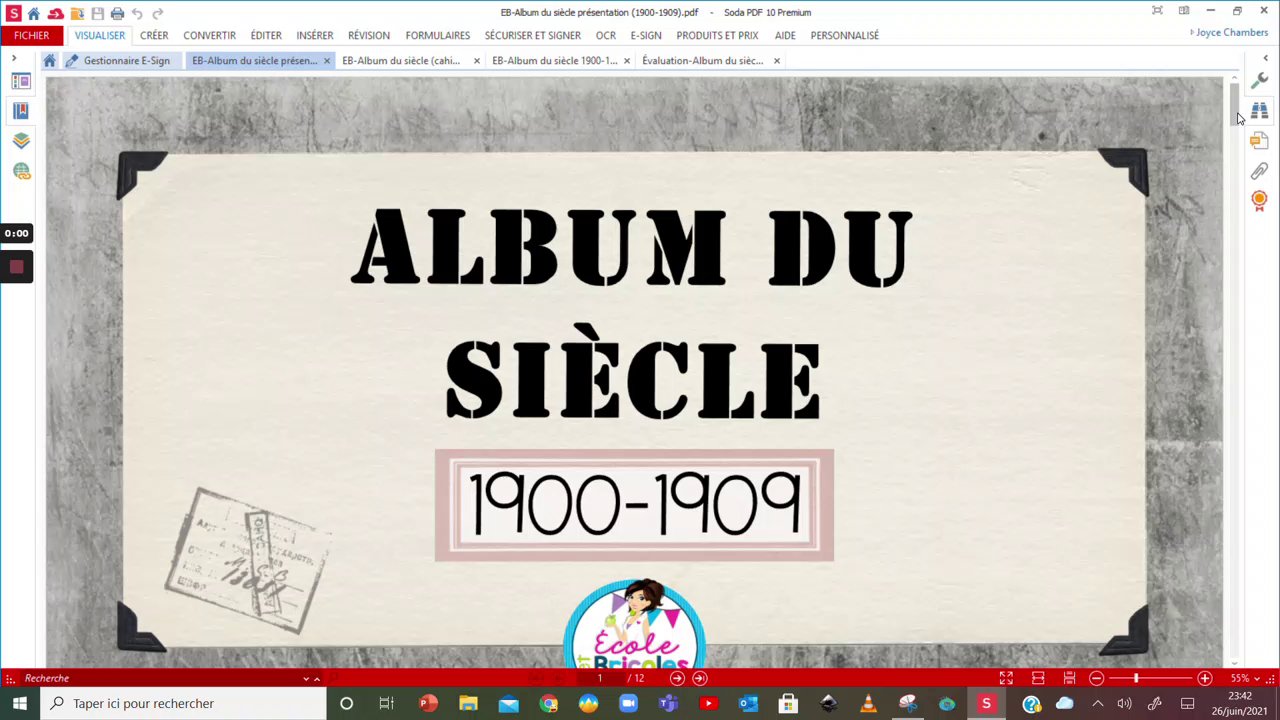The height and width of the screenshot is (720, 1280).
Task: Open PowerPoint from the taskbar
Action: (x=428, y=703)
